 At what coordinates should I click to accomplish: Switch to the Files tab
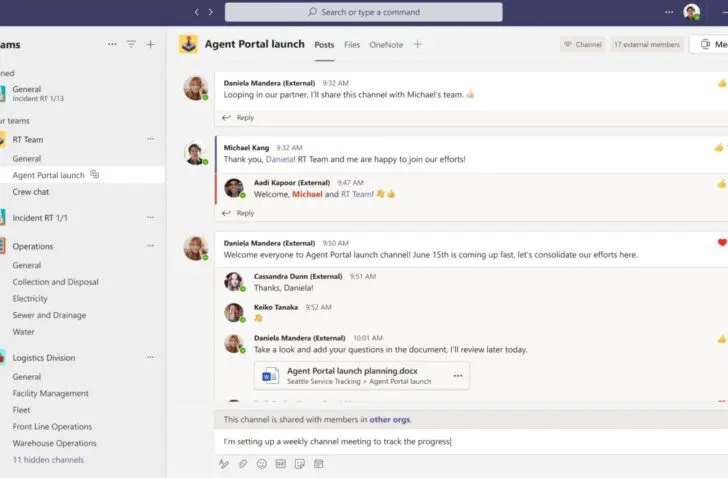point(352,45)
